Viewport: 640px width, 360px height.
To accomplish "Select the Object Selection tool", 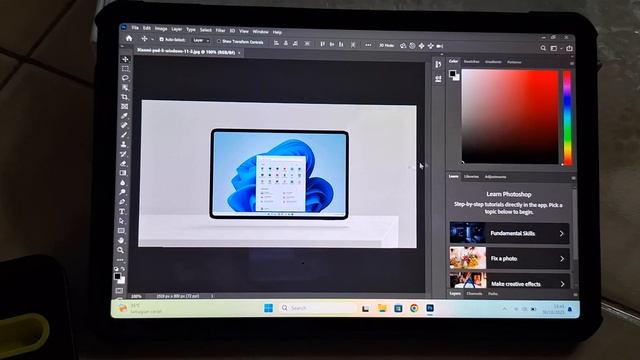I will point(125,87).
